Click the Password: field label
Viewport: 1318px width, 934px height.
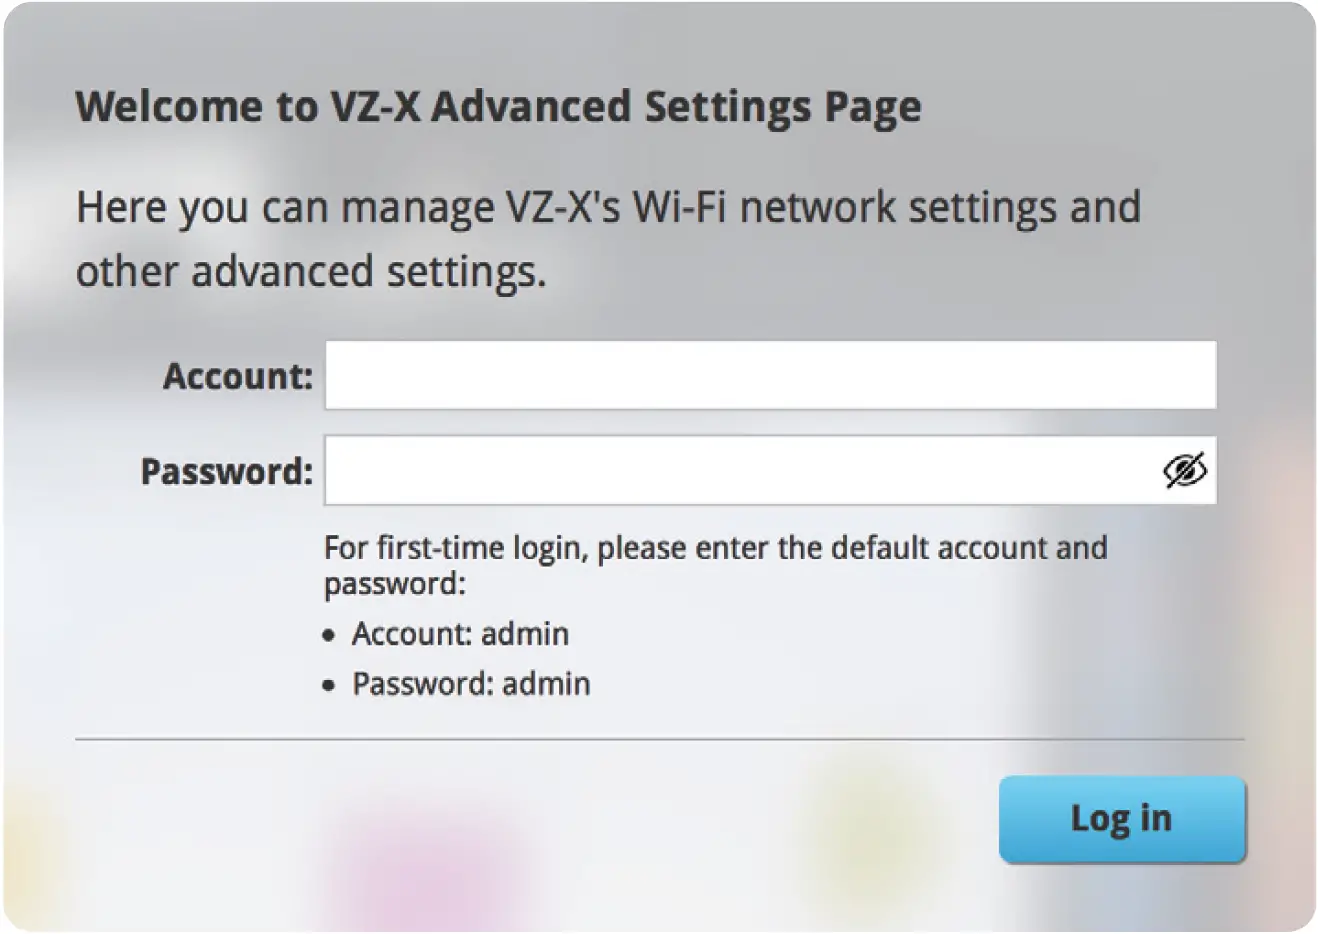(x=227, y=471)
